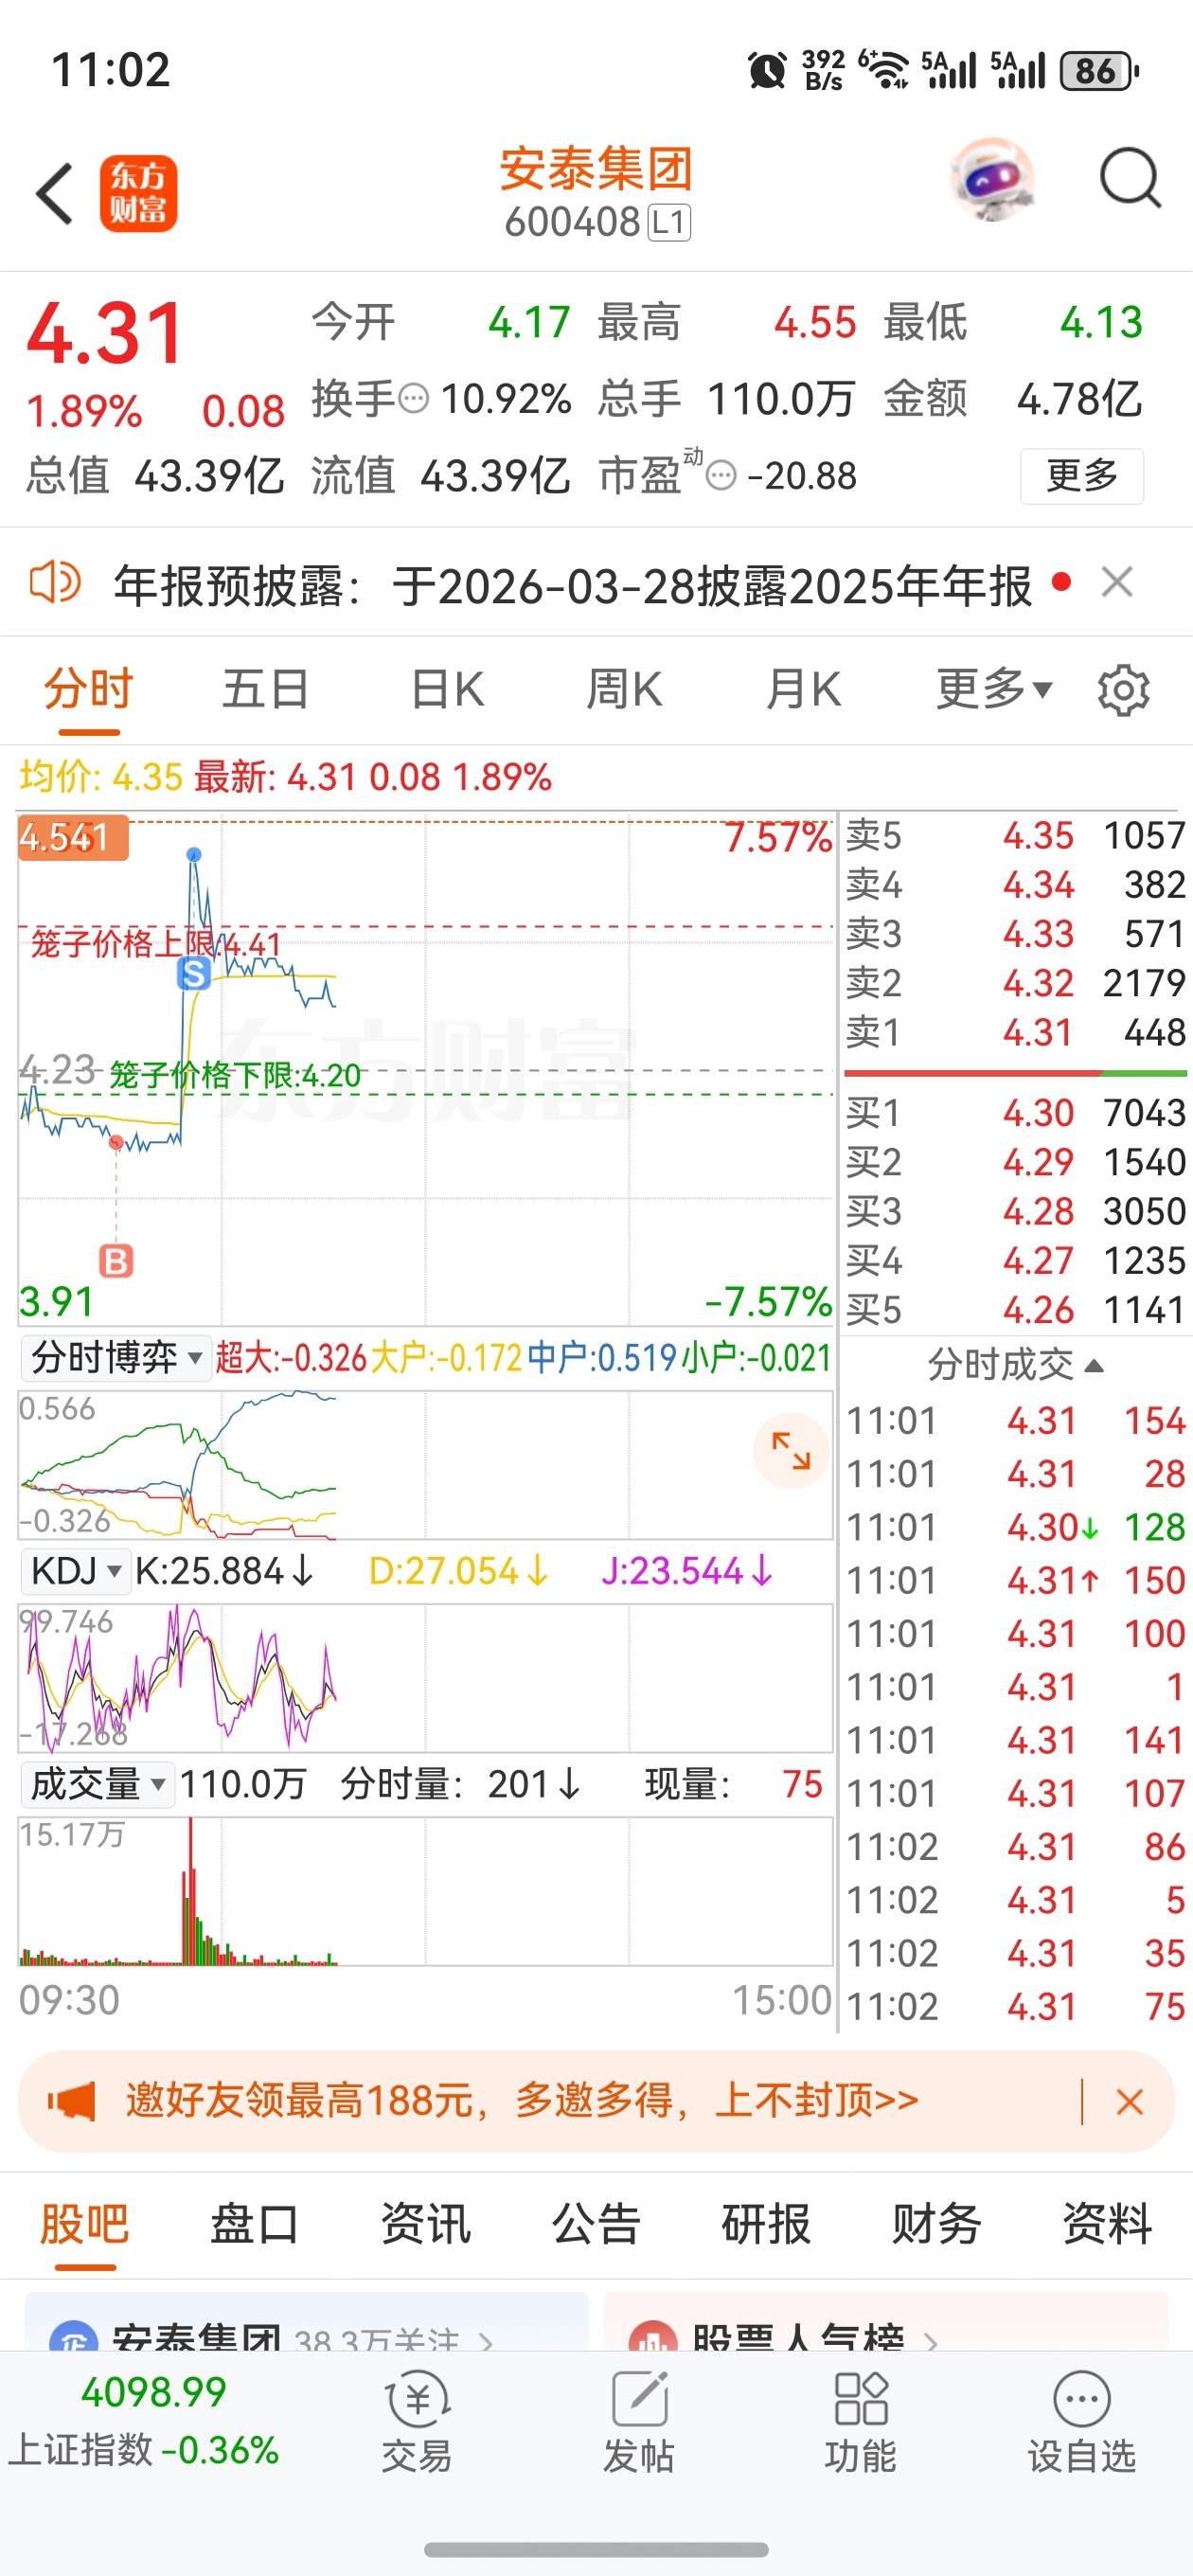Screen dimensions: 1193x2576
Task: Select the 研报 tab
Action: [766, 2225]
